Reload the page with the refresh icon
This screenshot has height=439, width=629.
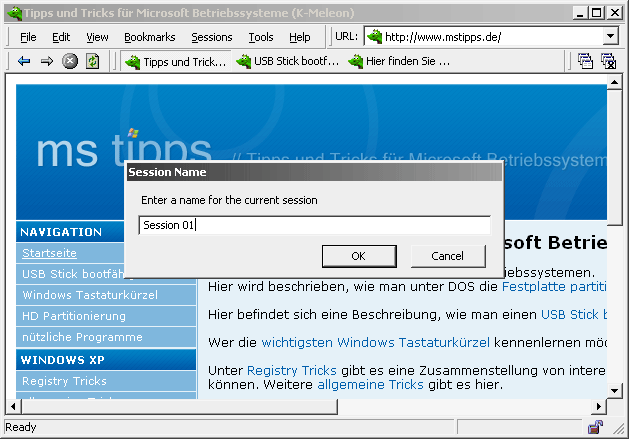pos(93,61)
